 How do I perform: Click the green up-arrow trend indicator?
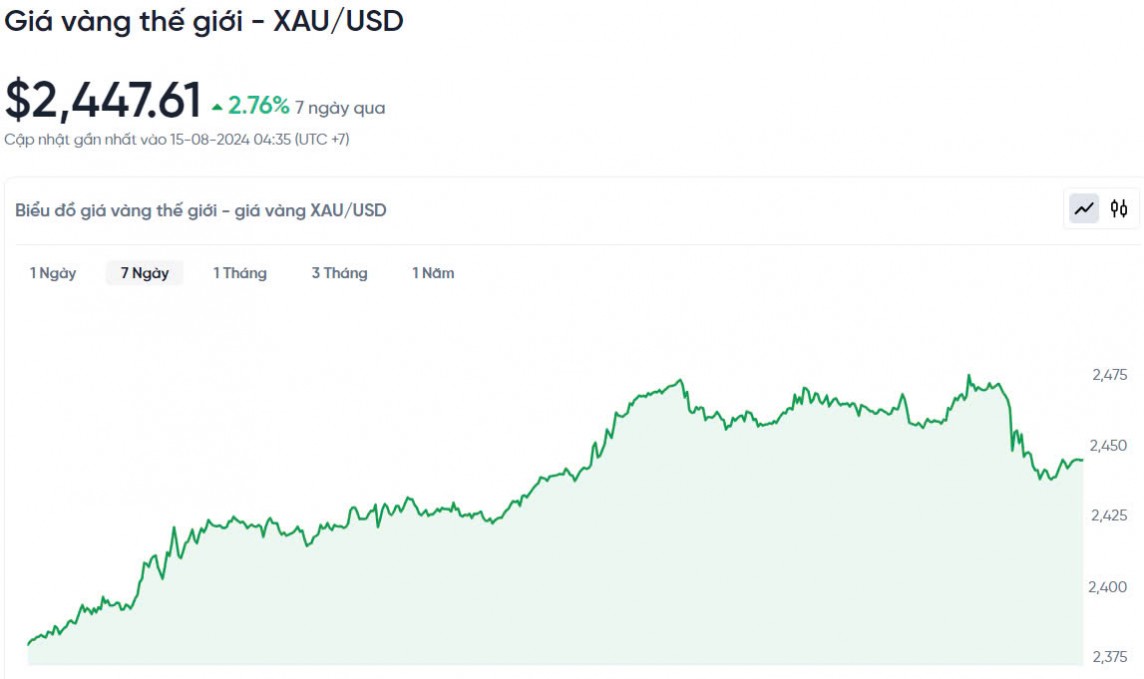point(218,107)
